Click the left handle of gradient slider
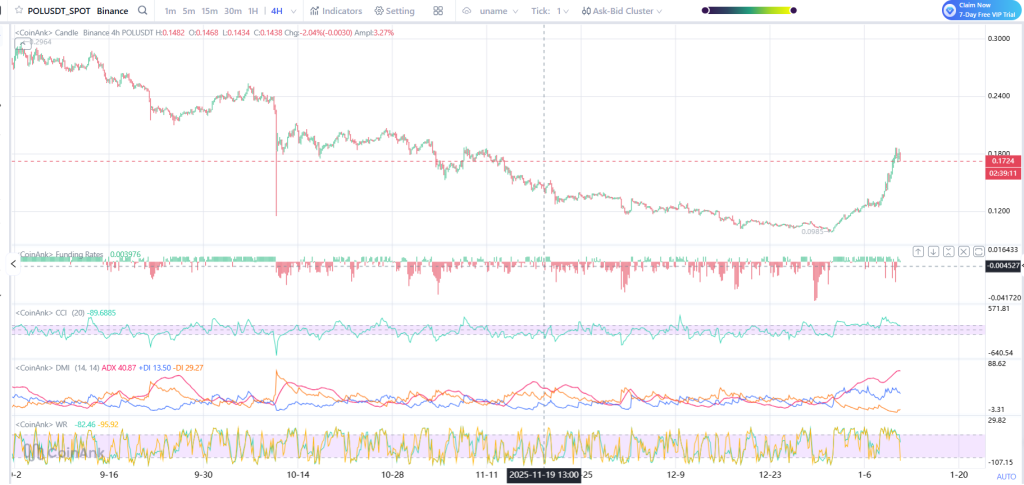1024x485 pixels. (705, 10)
